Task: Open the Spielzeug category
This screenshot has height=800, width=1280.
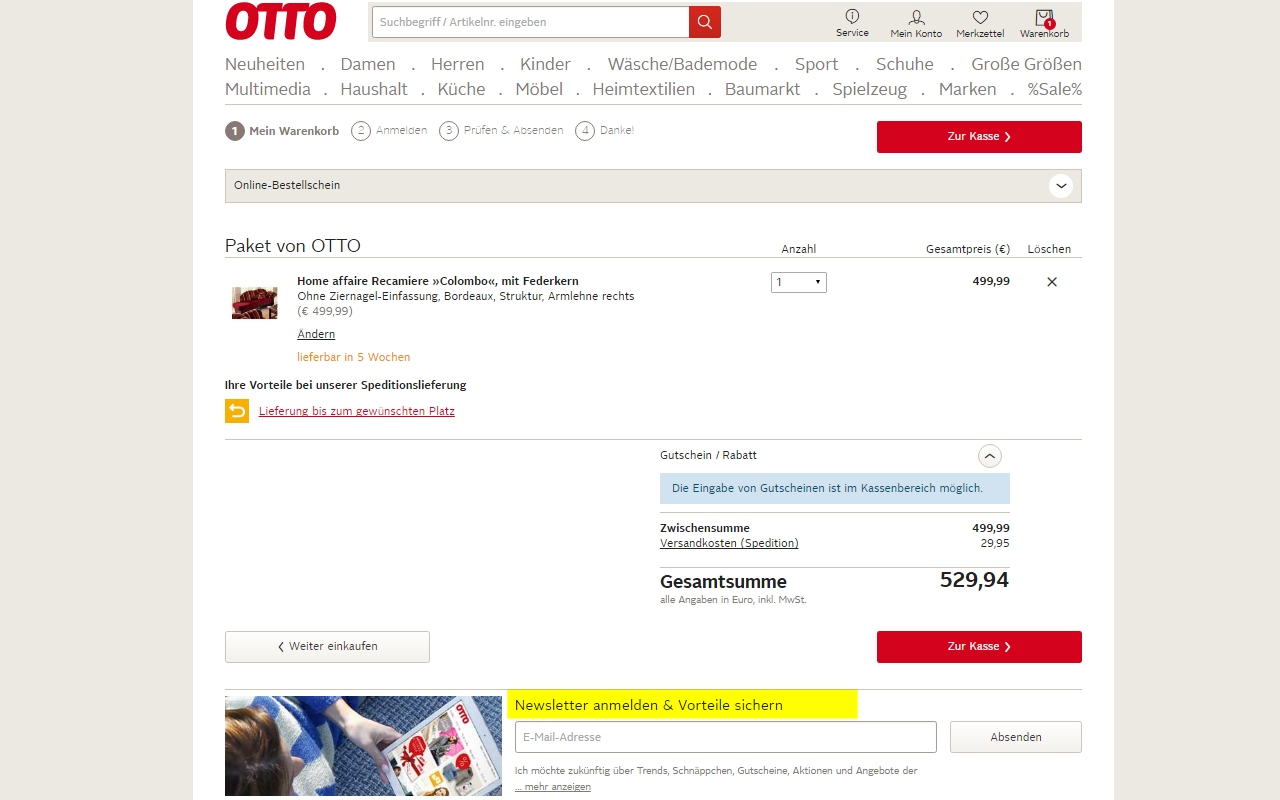Action: tap(869, 89)
